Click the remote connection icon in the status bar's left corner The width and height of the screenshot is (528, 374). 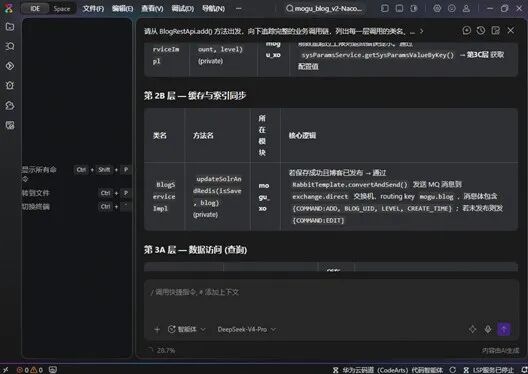6,370
